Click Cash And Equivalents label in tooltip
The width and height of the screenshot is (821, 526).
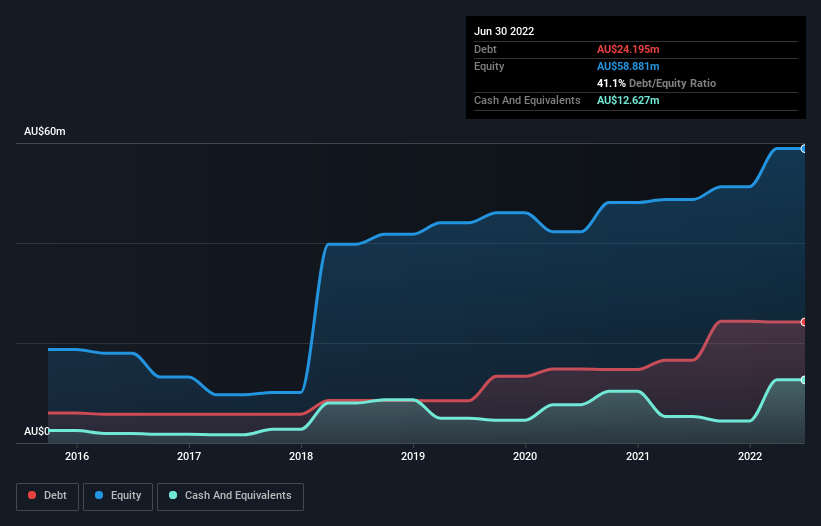pyautogui.click(x=527, y=100)
